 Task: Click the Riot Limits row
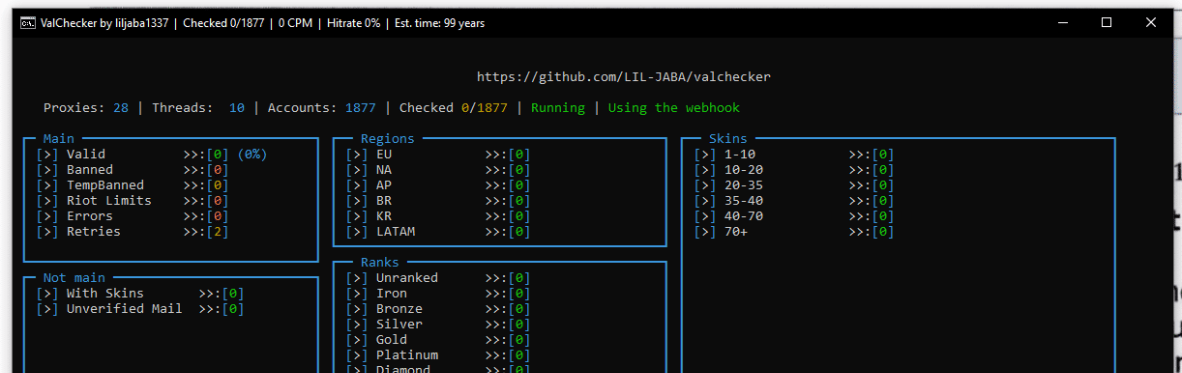[x=132, y=200]
